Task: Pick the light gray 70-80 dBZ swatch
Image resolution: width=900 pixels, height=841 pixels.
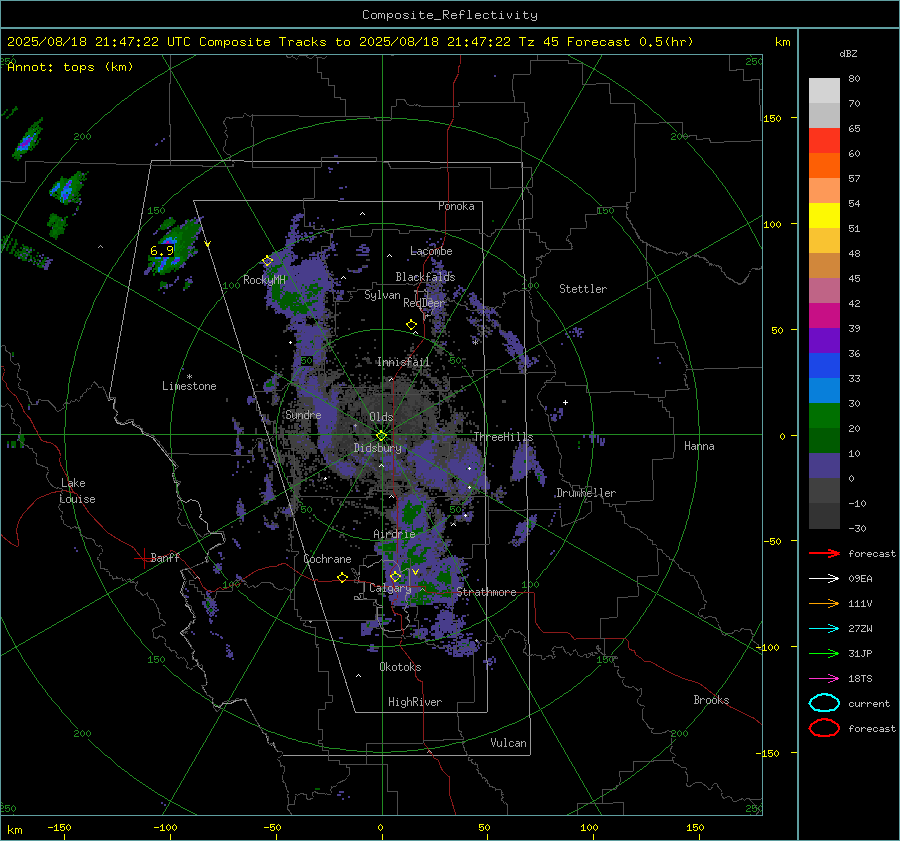Action: click(x=824, y=91)
